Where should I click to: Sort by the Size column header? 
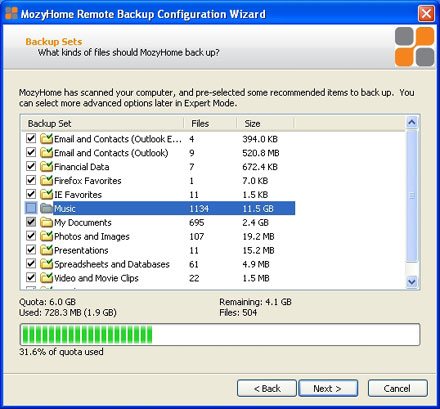point(265,123)
